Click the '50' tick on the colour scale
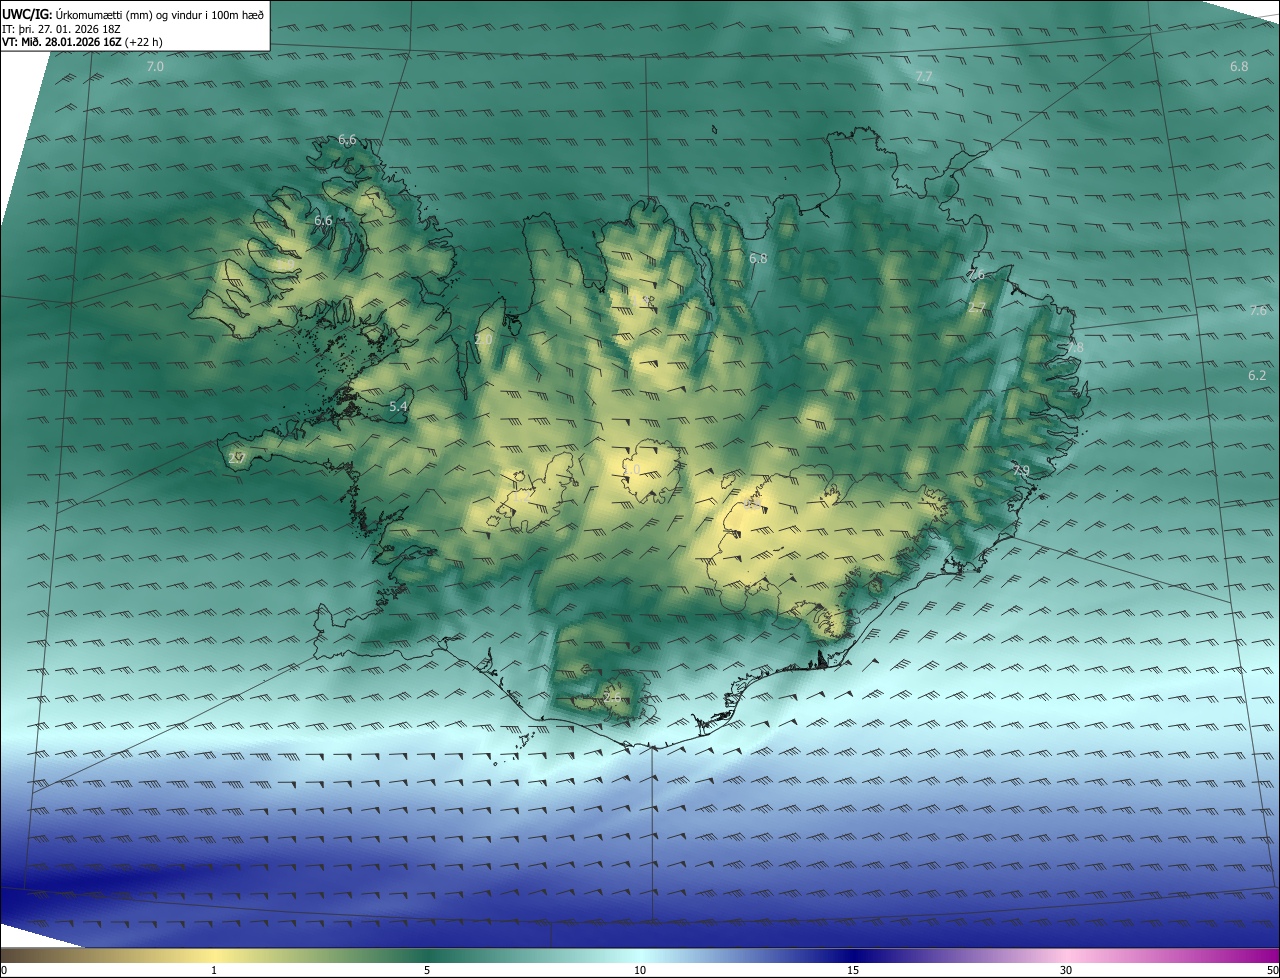The width and height of the screenshot is (1280, 978). [1272, 971]
